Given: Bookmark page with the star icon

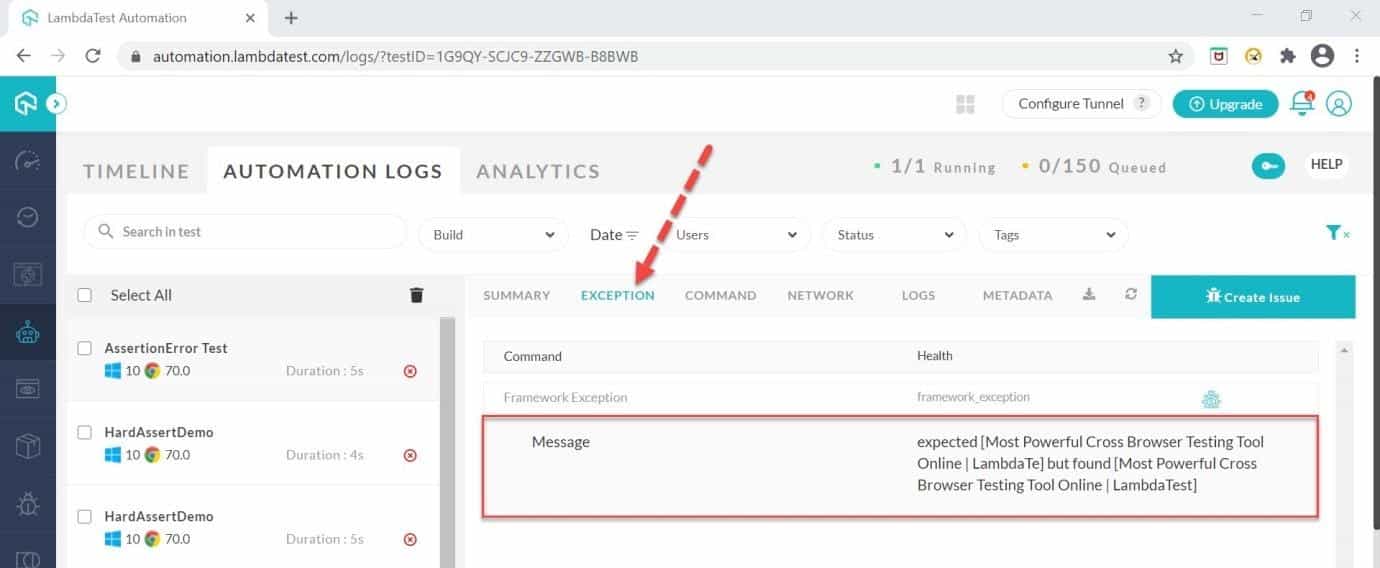Looking at the screenshot, I should pos(1176,57).
